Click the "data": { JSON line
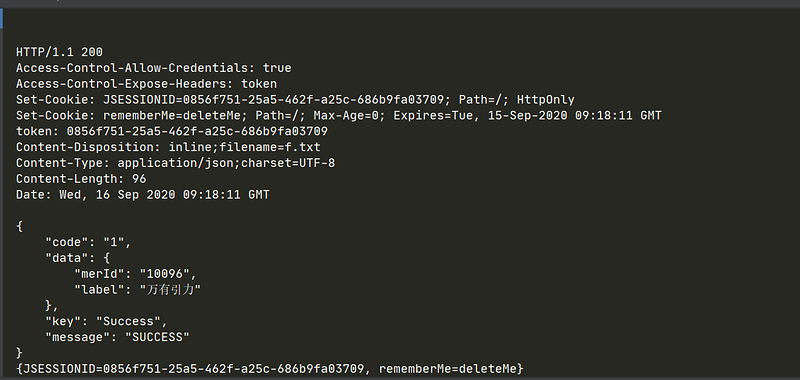 click(78, 258)
